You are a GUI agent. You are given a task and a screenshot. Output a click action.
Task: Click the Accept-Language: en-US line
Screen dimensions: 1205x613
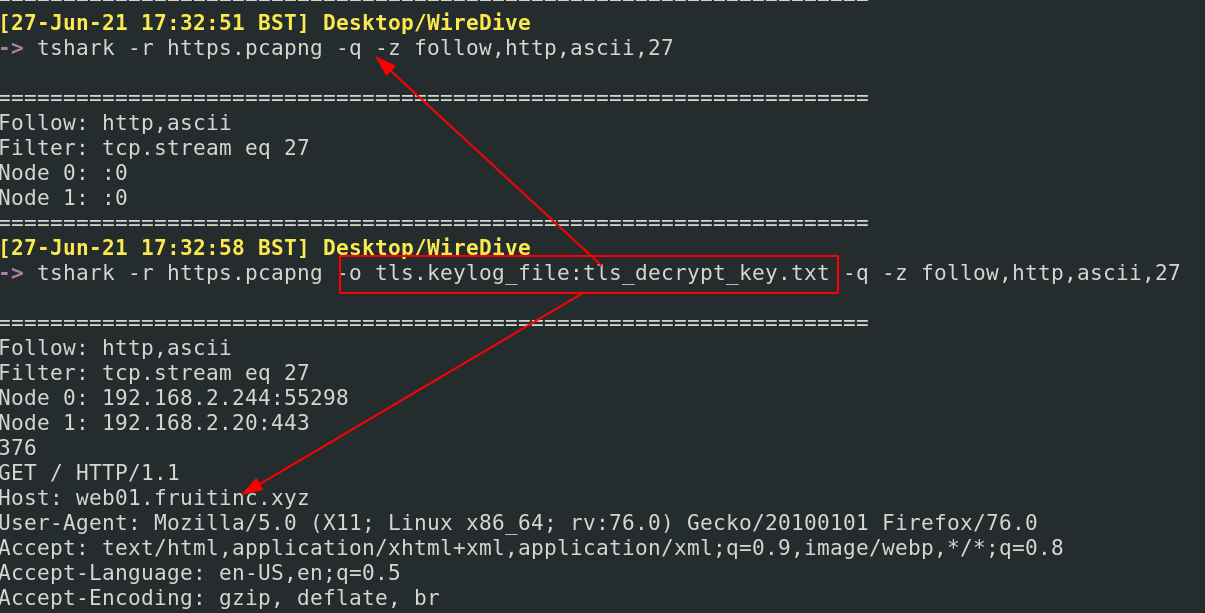pos(199,573)
